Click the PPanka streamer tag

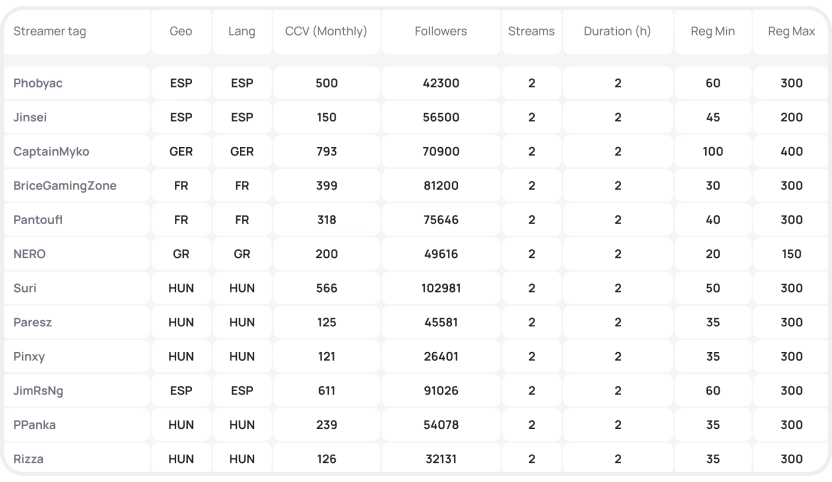tap(34, 425)
